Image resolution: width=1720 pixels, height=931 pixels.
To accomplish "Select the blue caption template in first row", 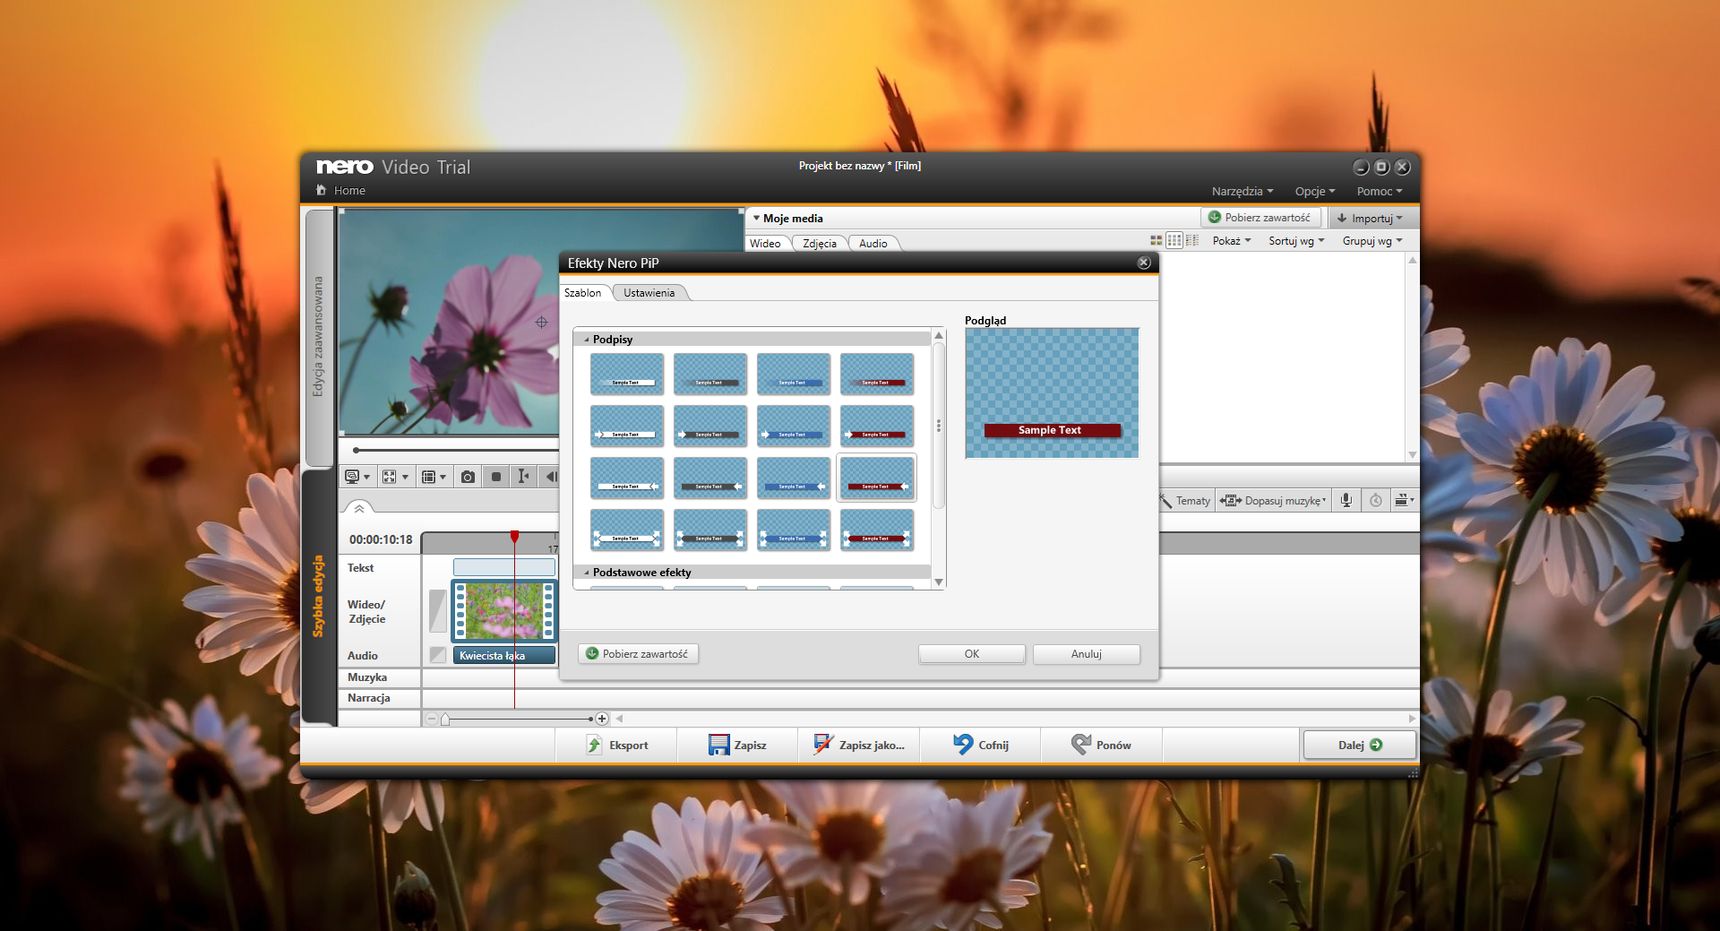I will [794, 374].
